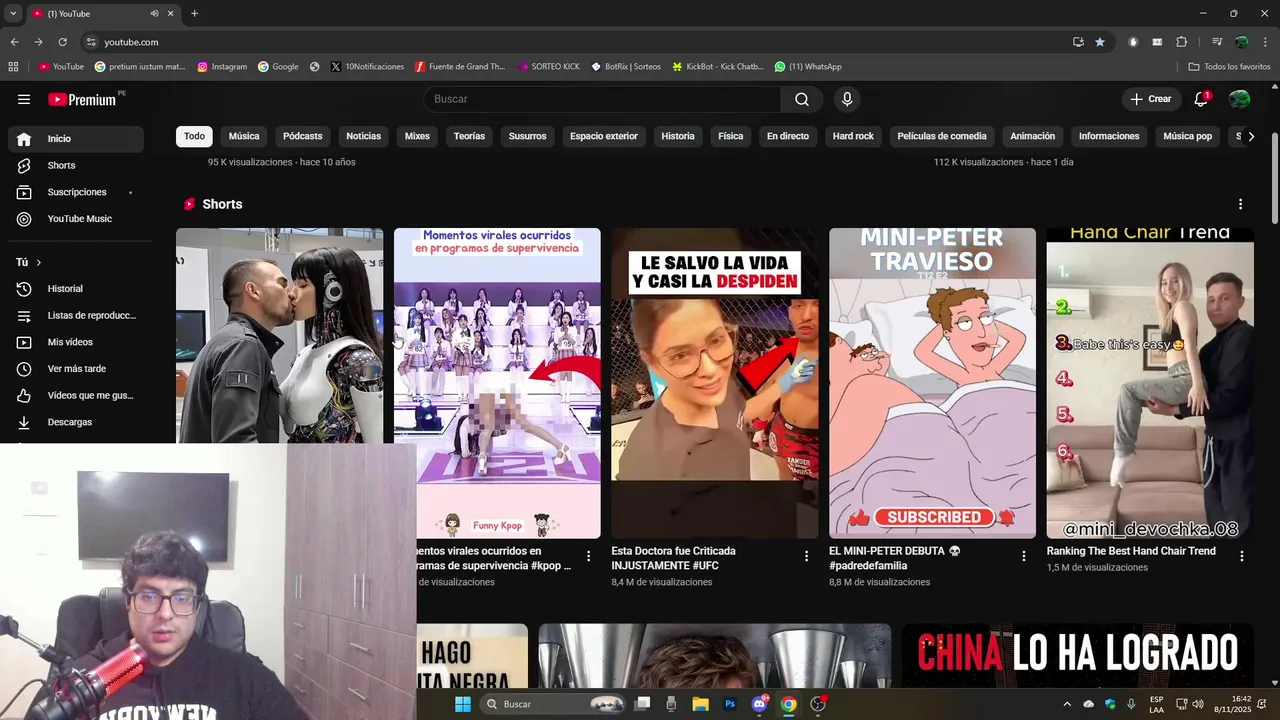Open the Chrome three-dot menu
This screenshot has height=720, width=1280.
(1266, 42)
